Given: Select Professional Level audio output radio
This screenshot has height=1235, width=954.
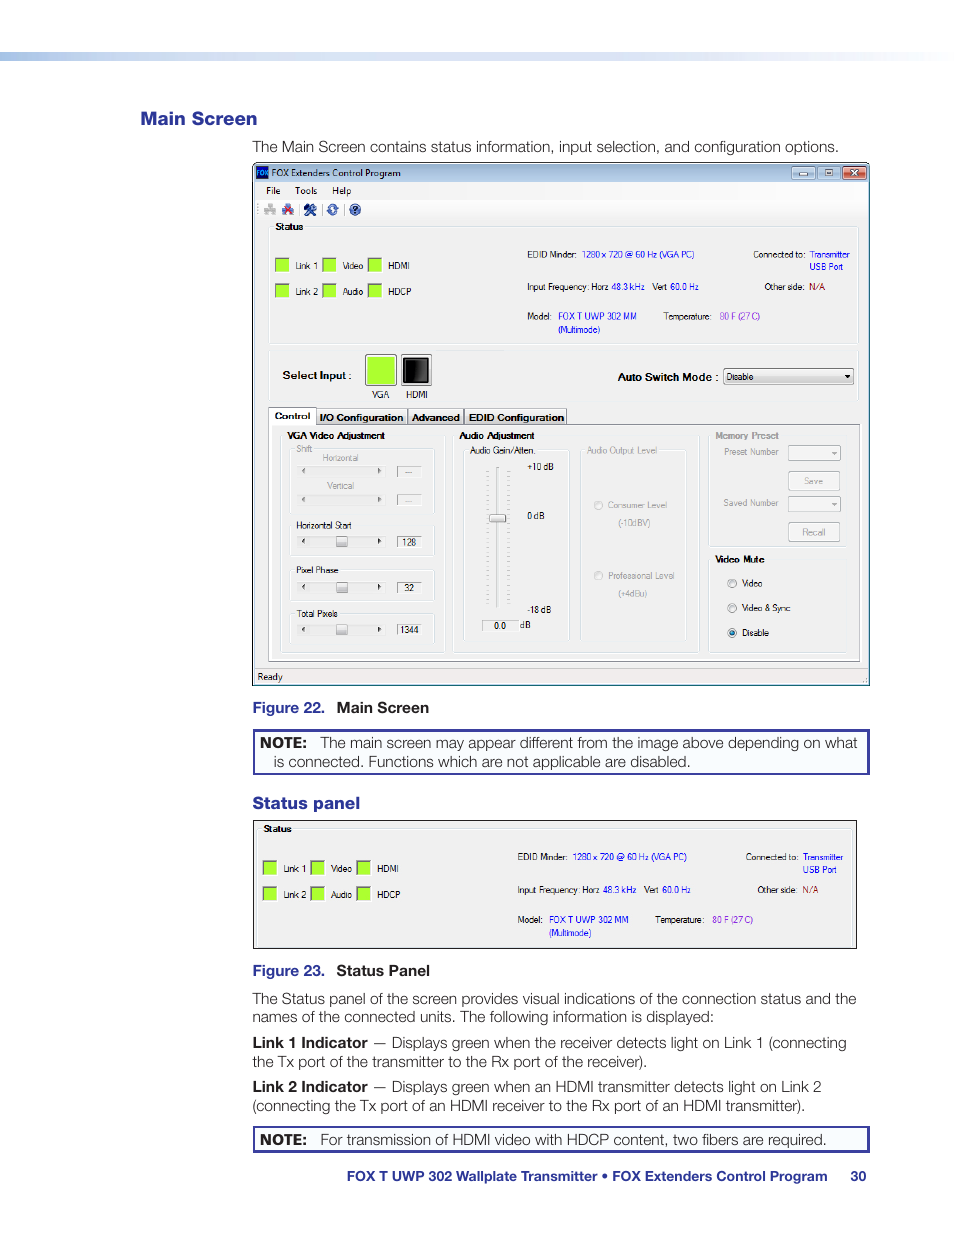Looking at the screenshot, I should [598, 576].
